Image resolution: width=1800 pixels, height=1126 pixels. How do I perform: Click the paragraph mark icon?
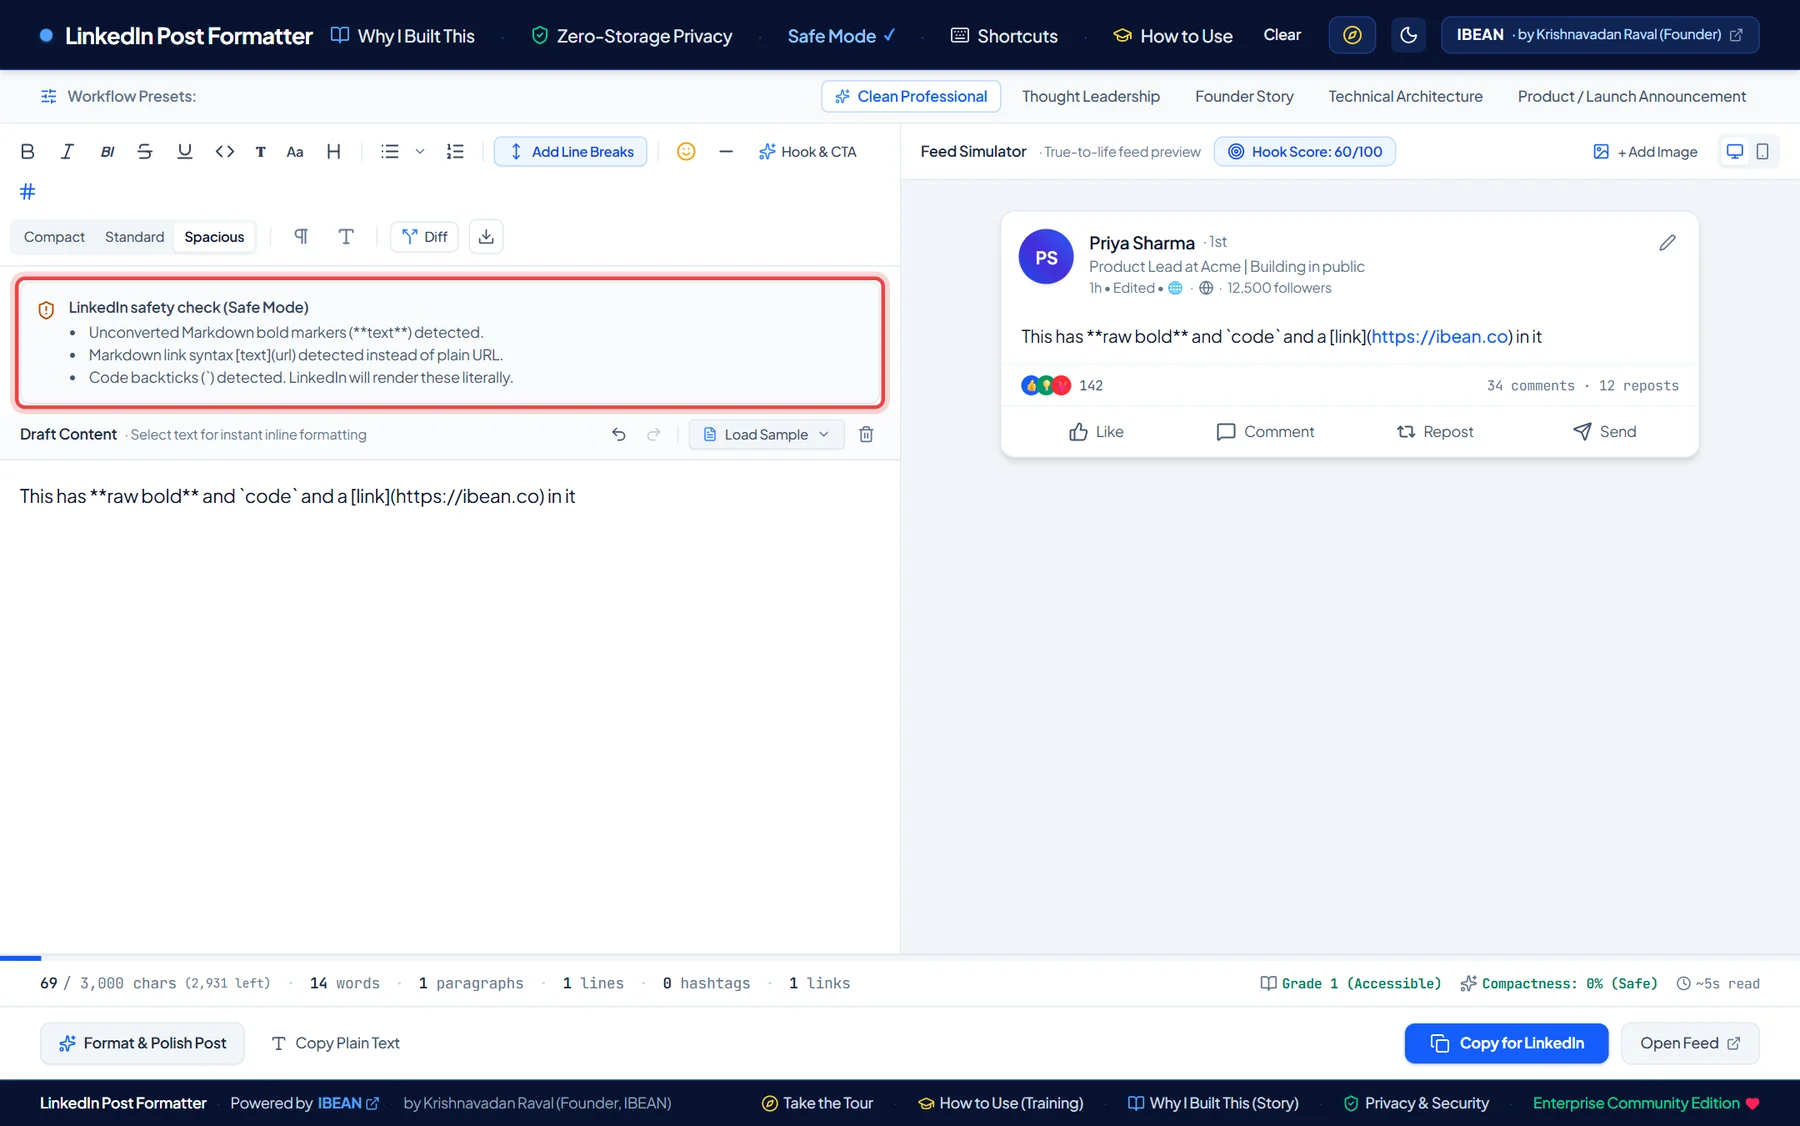pos(301,237)
